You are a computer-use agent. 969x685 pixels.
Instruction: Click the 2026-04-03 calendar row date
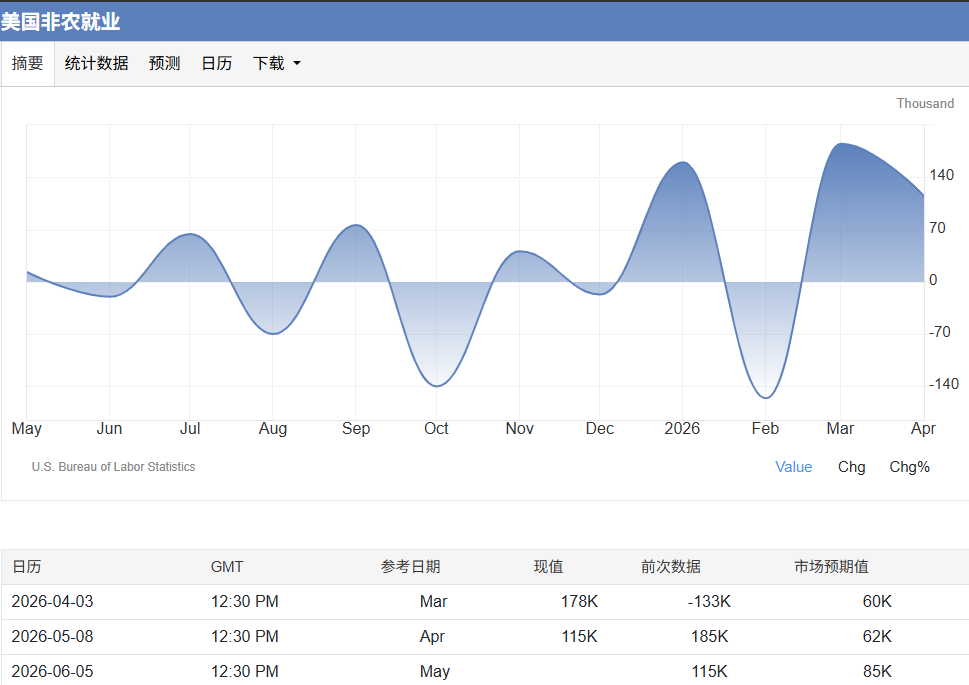(53, 602)
